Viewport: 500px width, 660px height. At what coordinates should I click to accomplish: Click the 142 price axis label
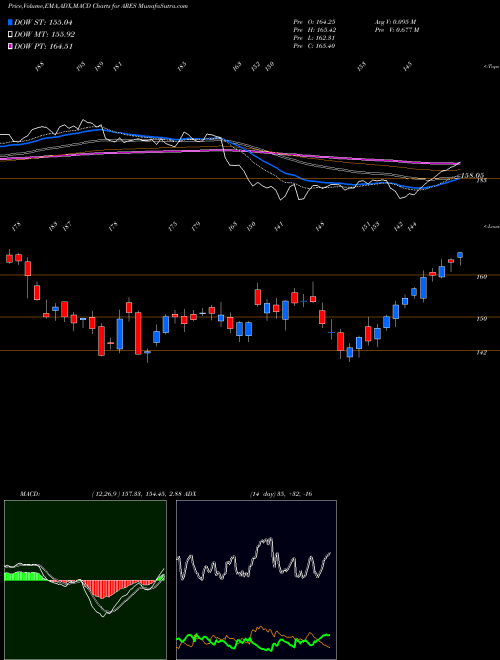(x=482, y=353)
